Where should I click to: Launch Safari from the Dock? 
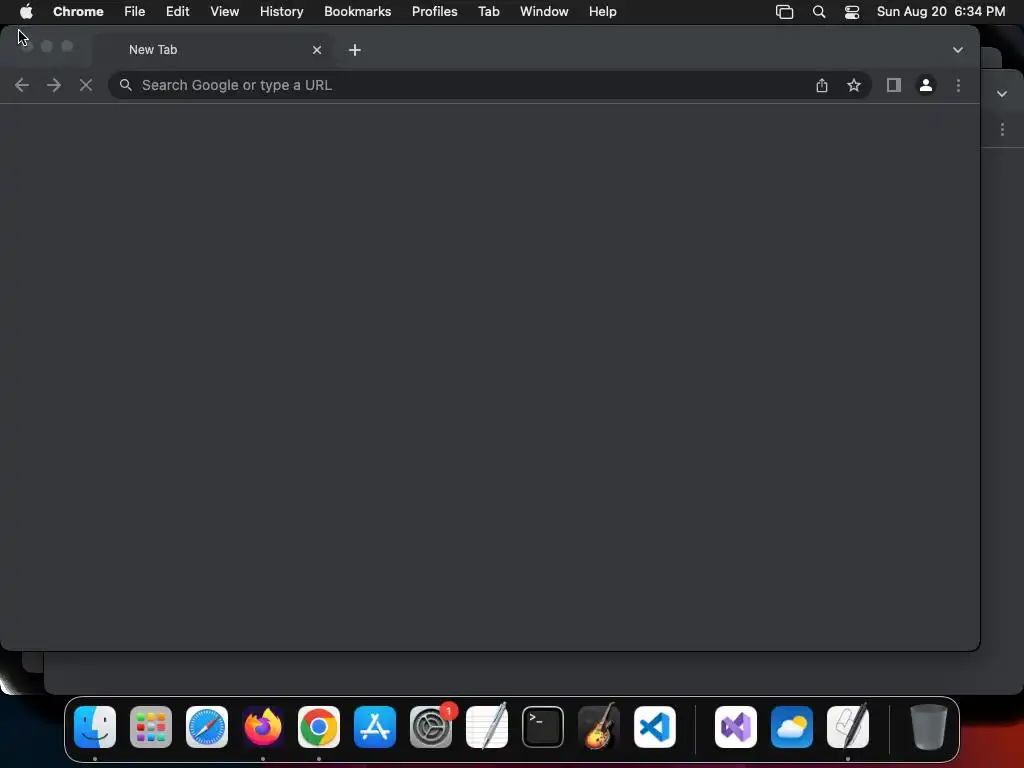[207, 727]
